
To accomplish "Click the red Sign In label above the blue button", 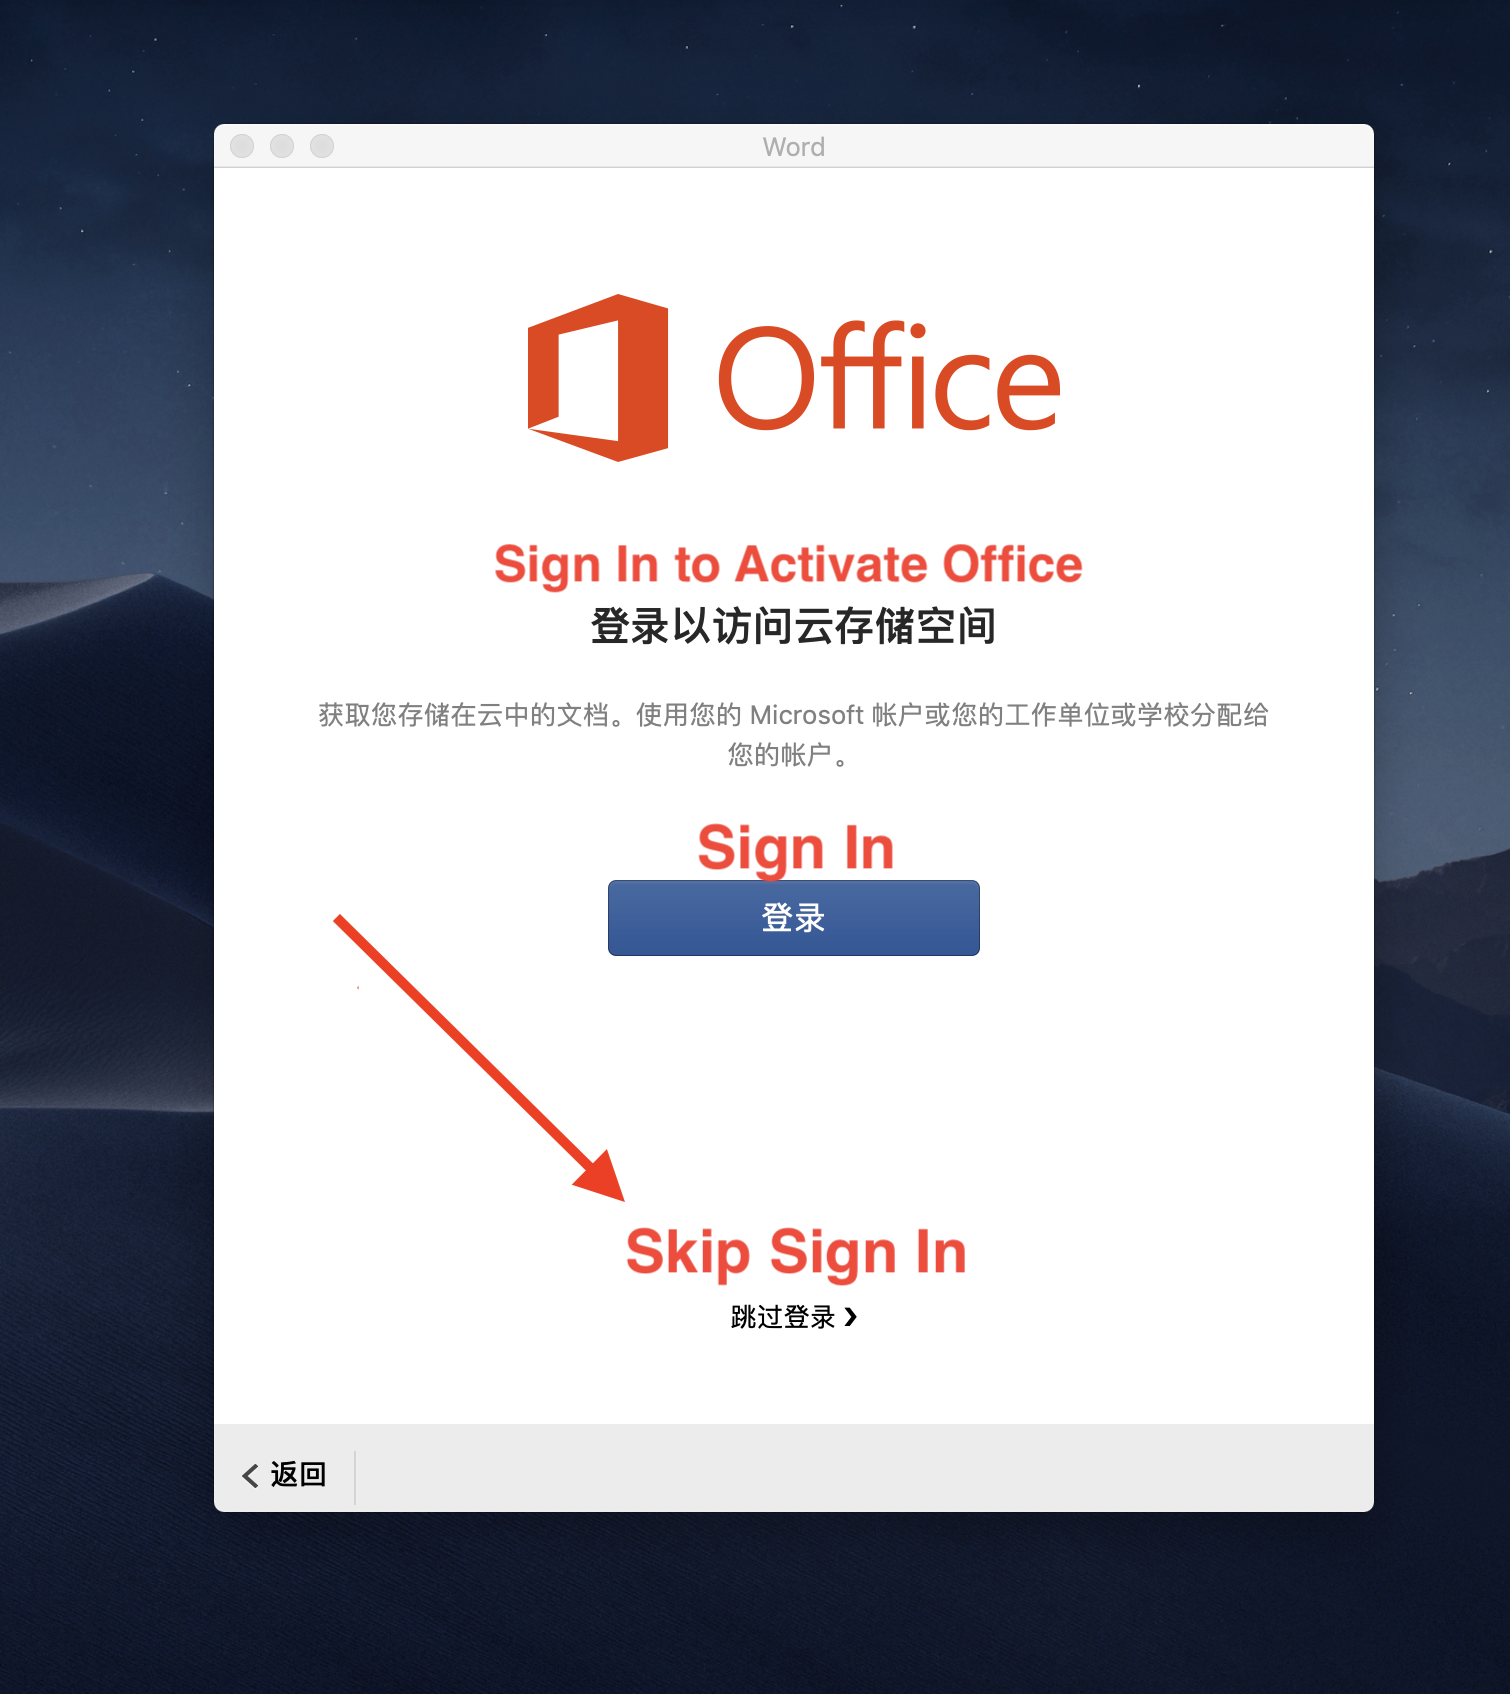I will (x=795, y=848).
